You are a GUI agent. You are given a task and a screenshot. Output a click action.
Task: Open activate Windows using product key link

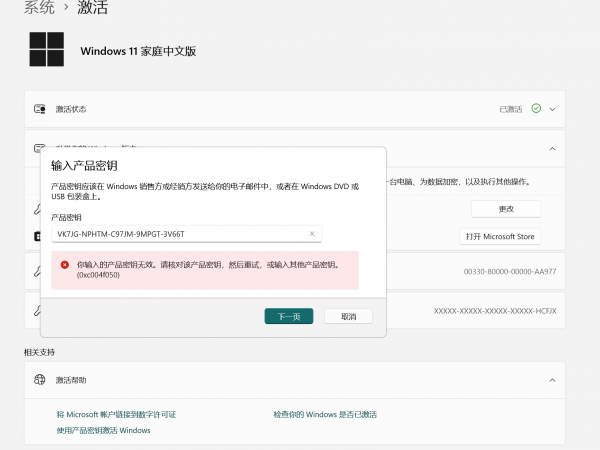(103, 430)
